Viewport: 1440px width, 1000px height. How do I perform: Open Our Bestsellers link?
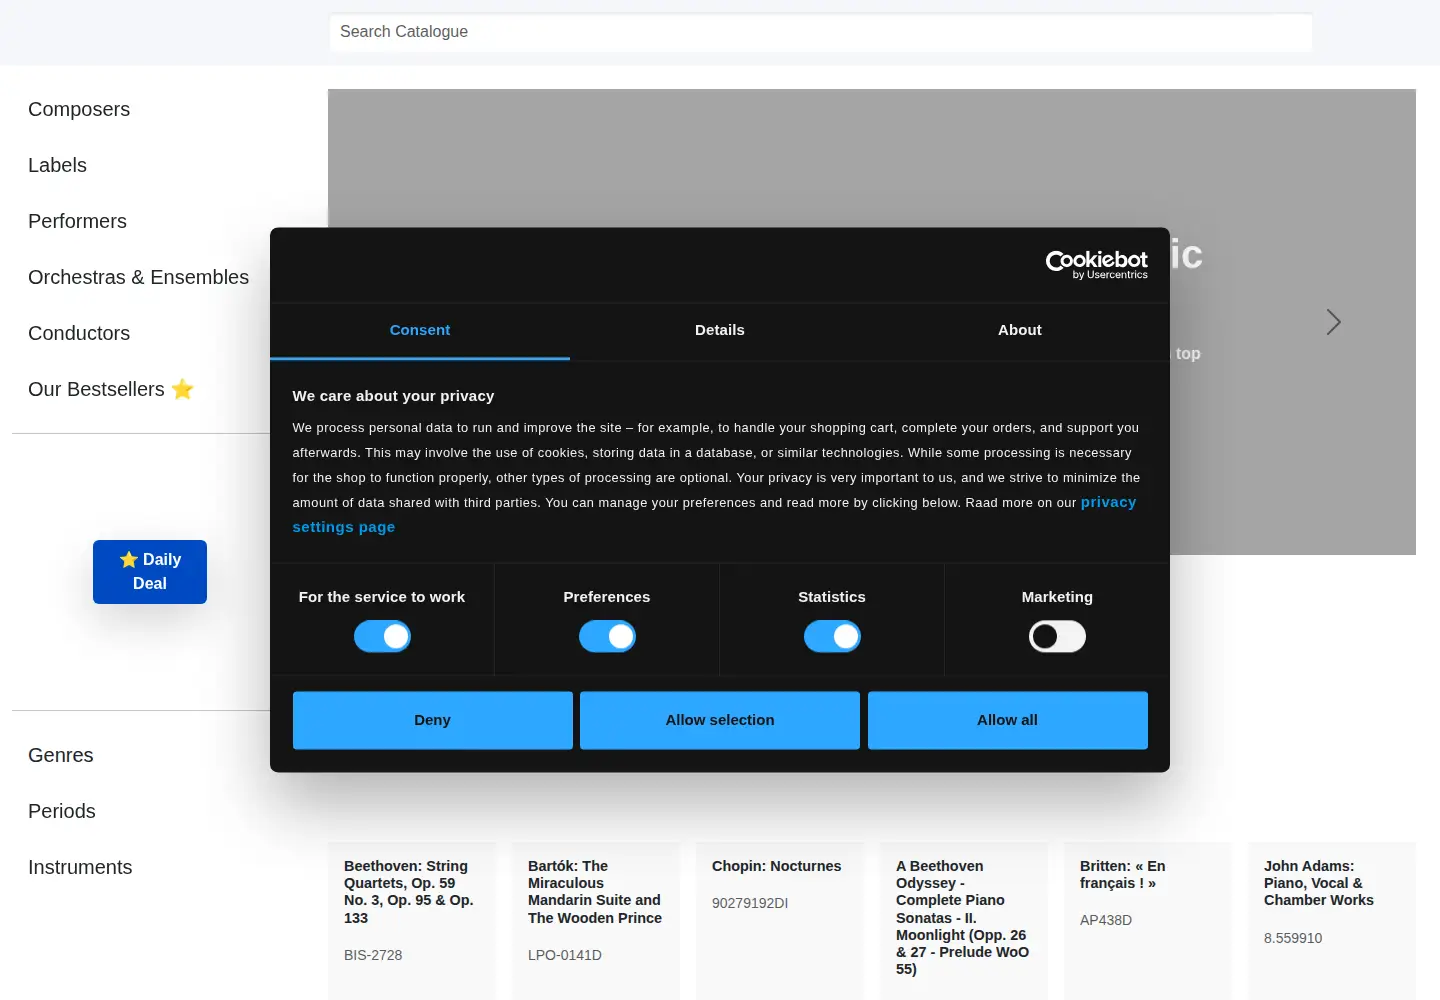coord(110,389)
